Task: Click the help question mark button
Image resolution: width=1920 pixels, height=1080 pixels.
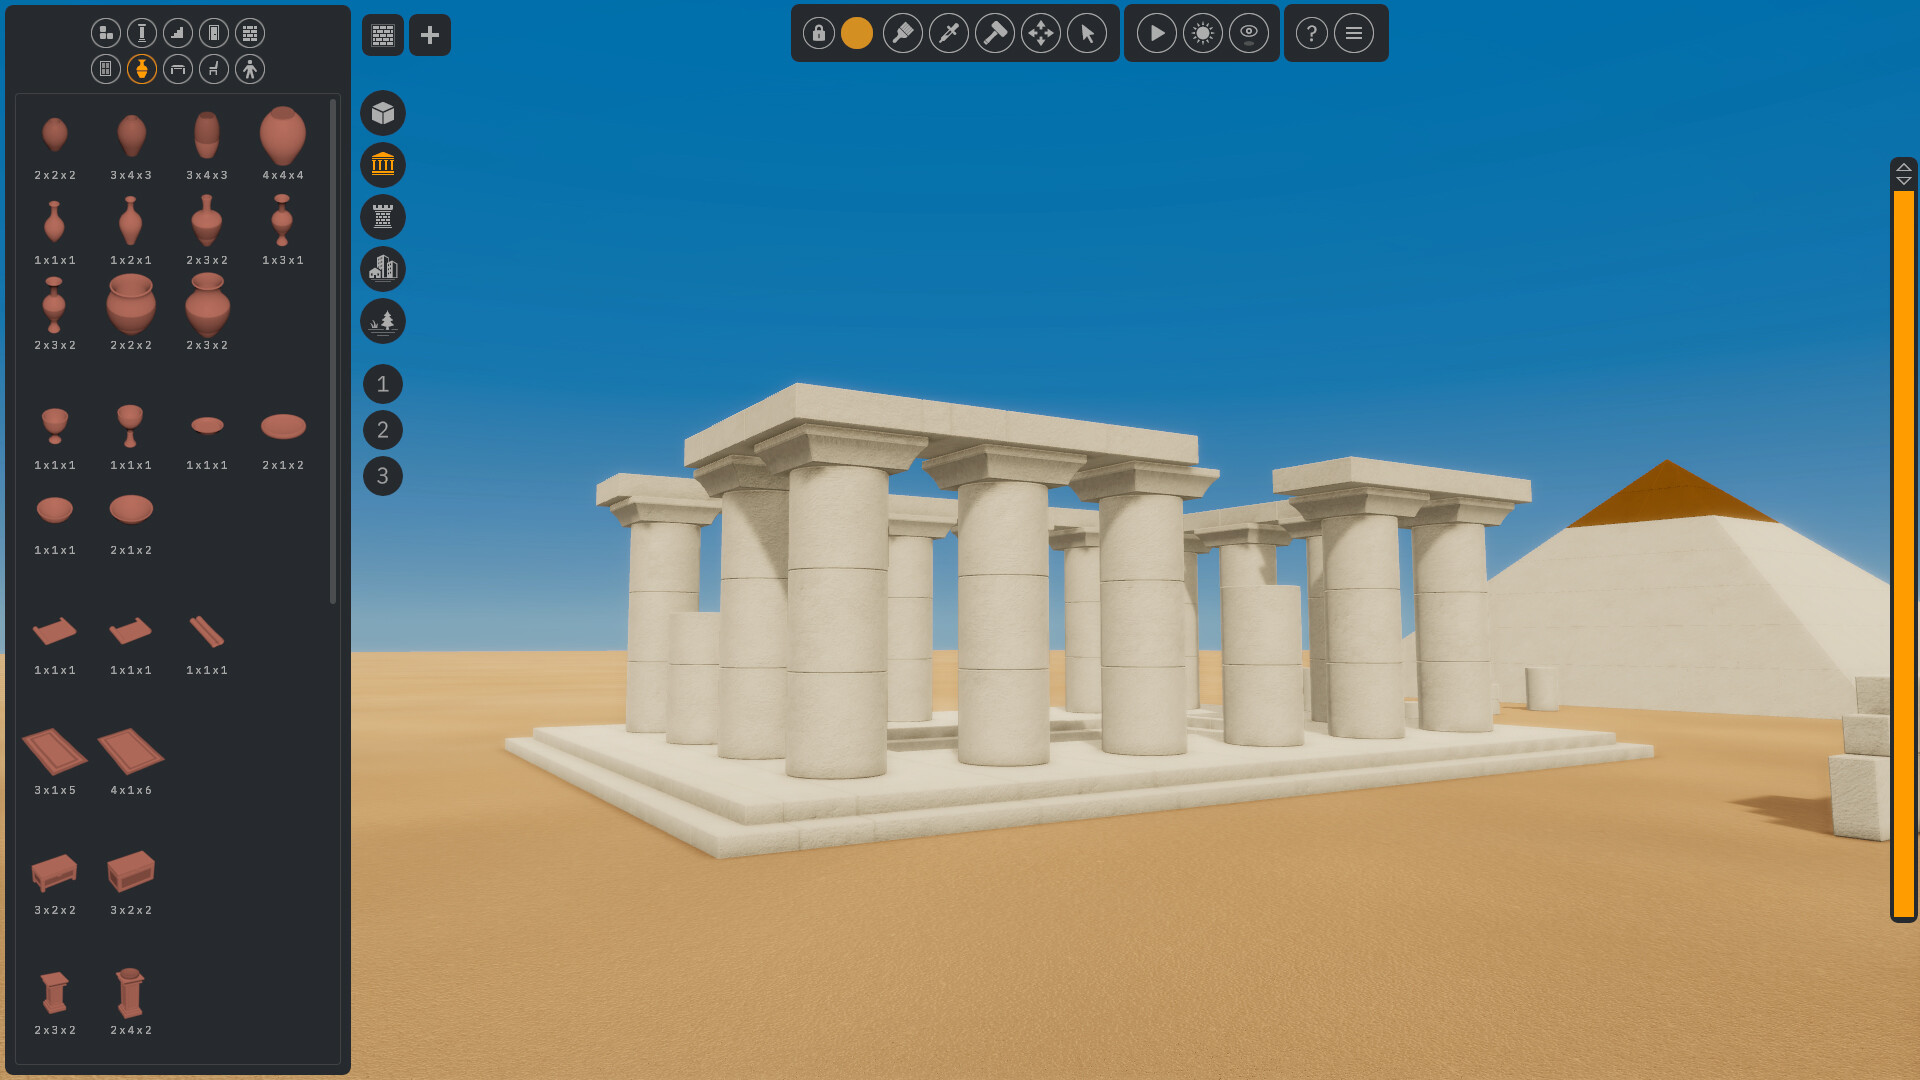Action: (x=1311, y=33)
